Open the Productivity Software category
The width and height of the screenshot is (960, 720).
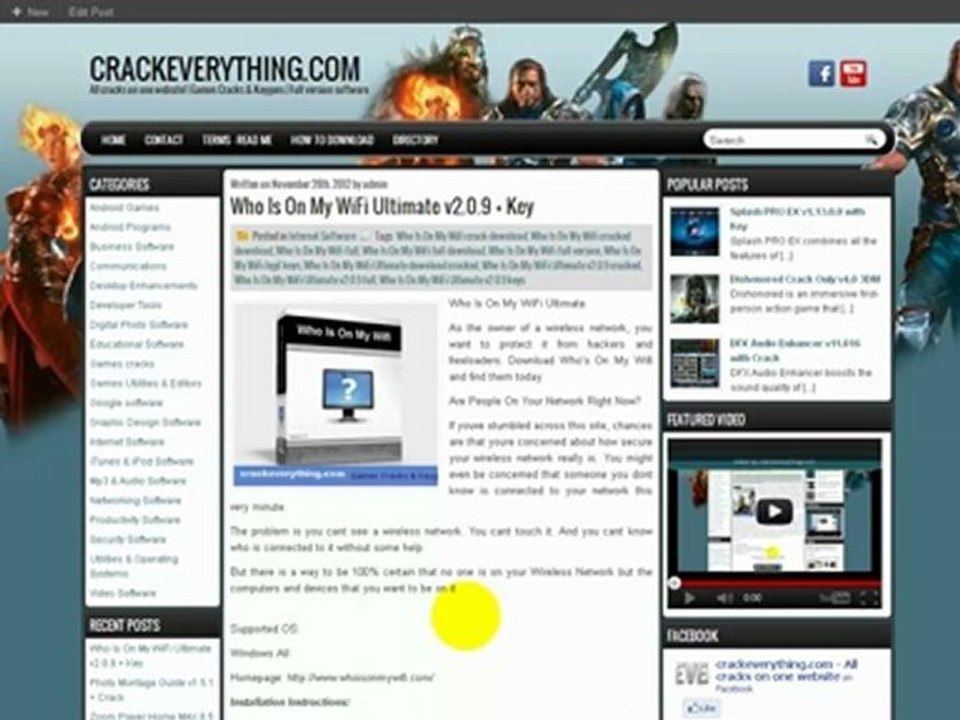coord(135,520)
